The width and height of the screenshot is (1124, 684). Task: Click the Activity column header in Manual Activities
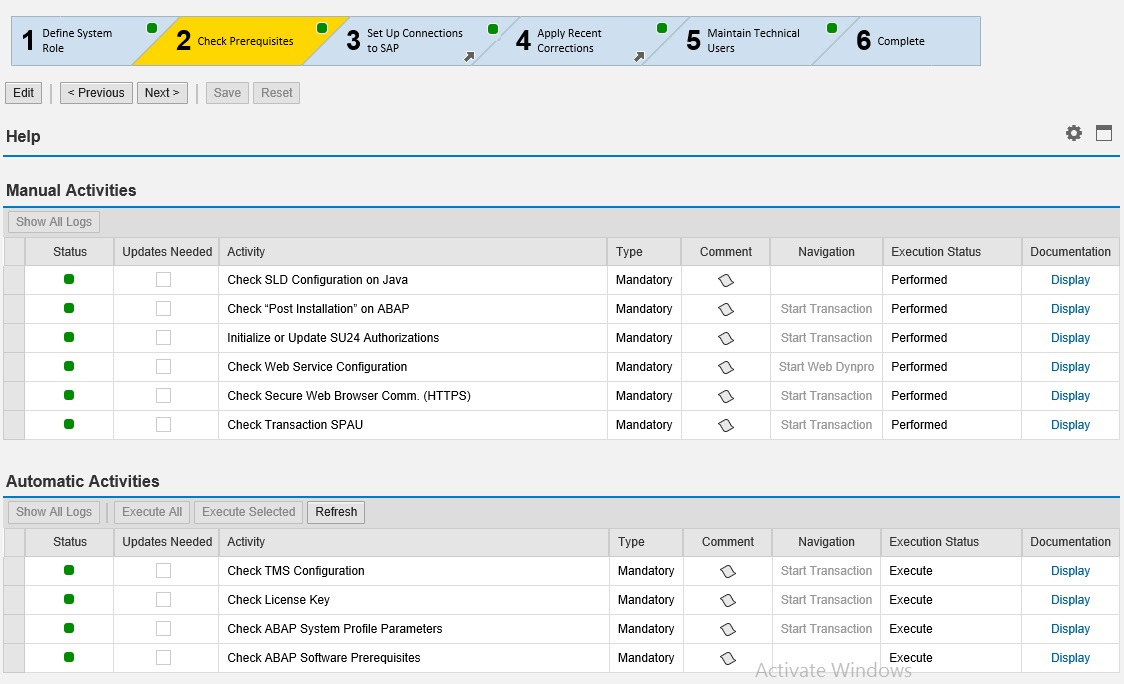click(x=413, y=252)
